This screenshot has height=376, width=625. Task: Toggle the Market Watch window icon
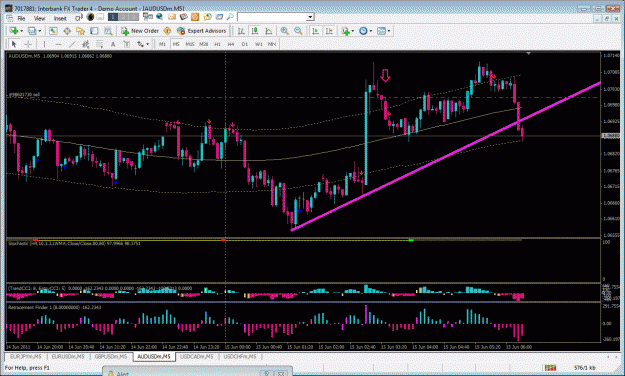53,31
